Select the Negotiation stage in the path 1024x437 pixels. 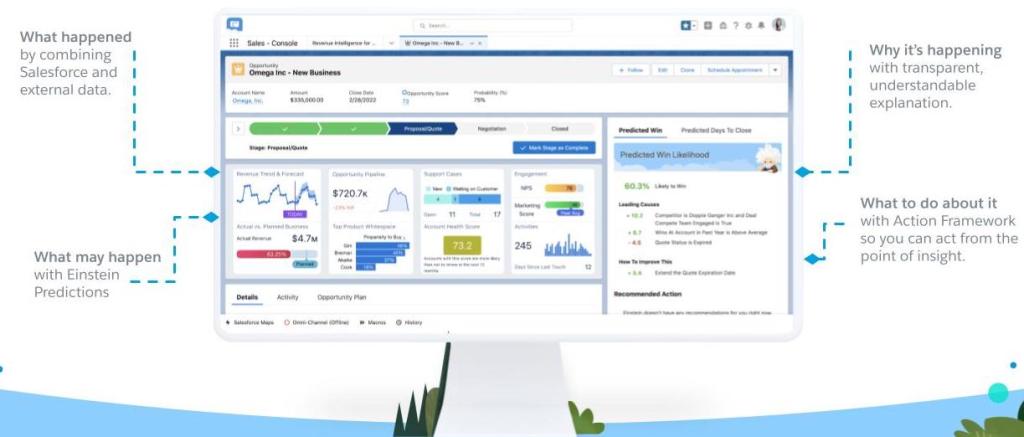click(x=491, y=129)
